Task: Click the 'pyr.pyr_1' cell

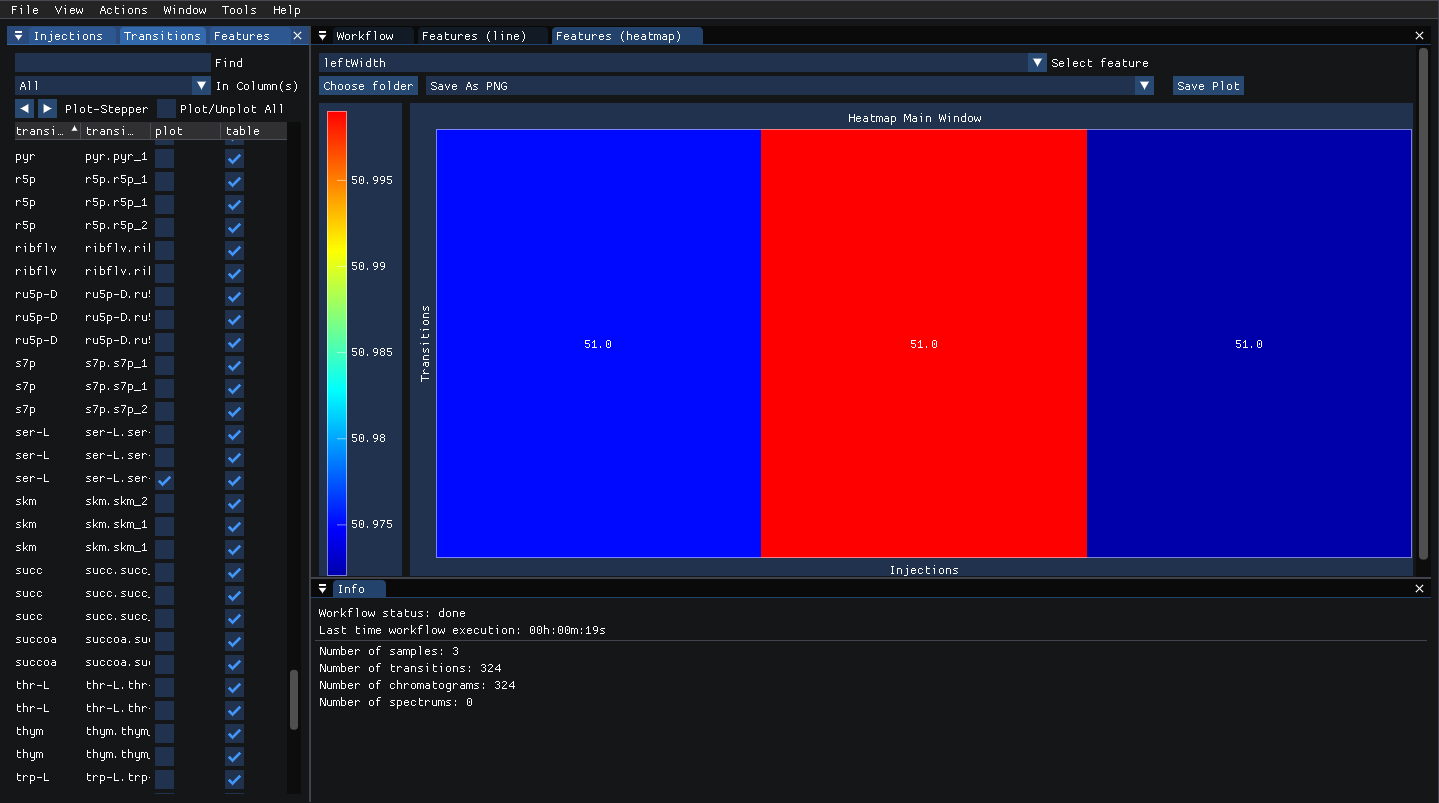Action: point(117,158)
